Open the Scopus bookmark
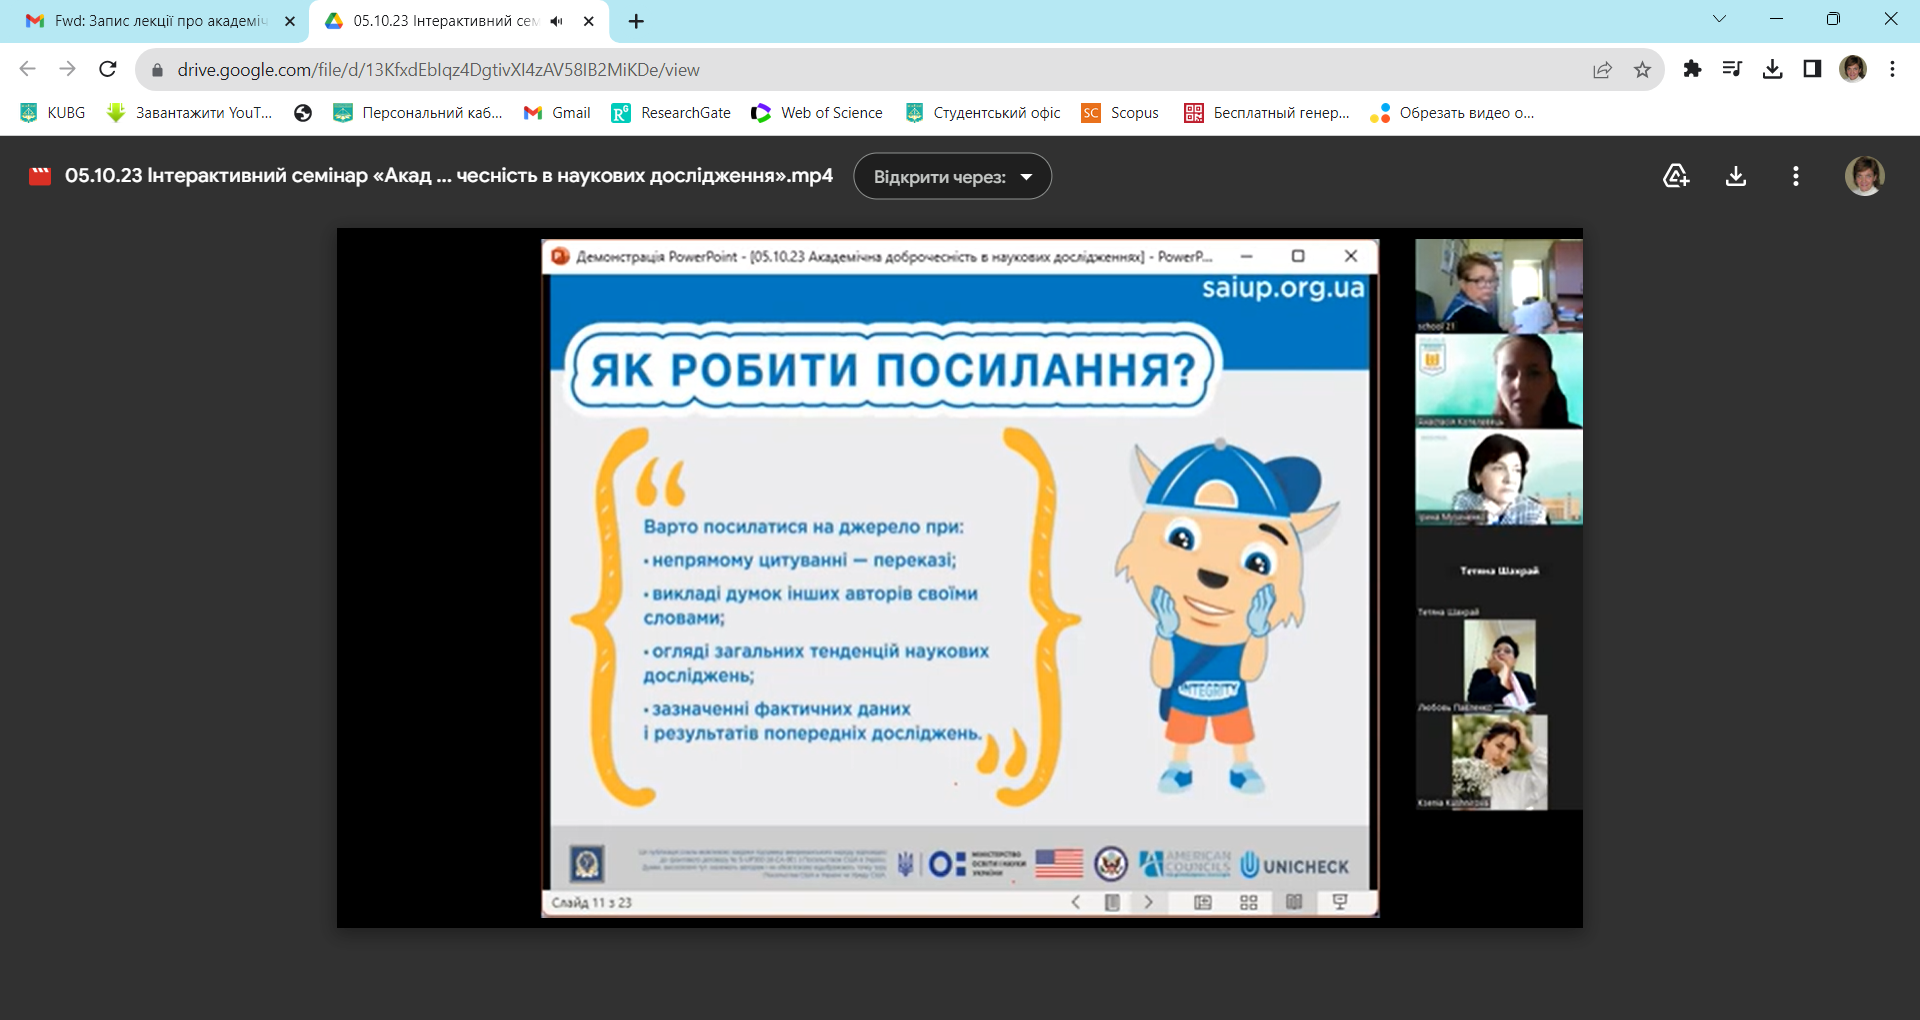Image resolution: width=1920 pixels, height=1020 pixels. coord(1120,113)
